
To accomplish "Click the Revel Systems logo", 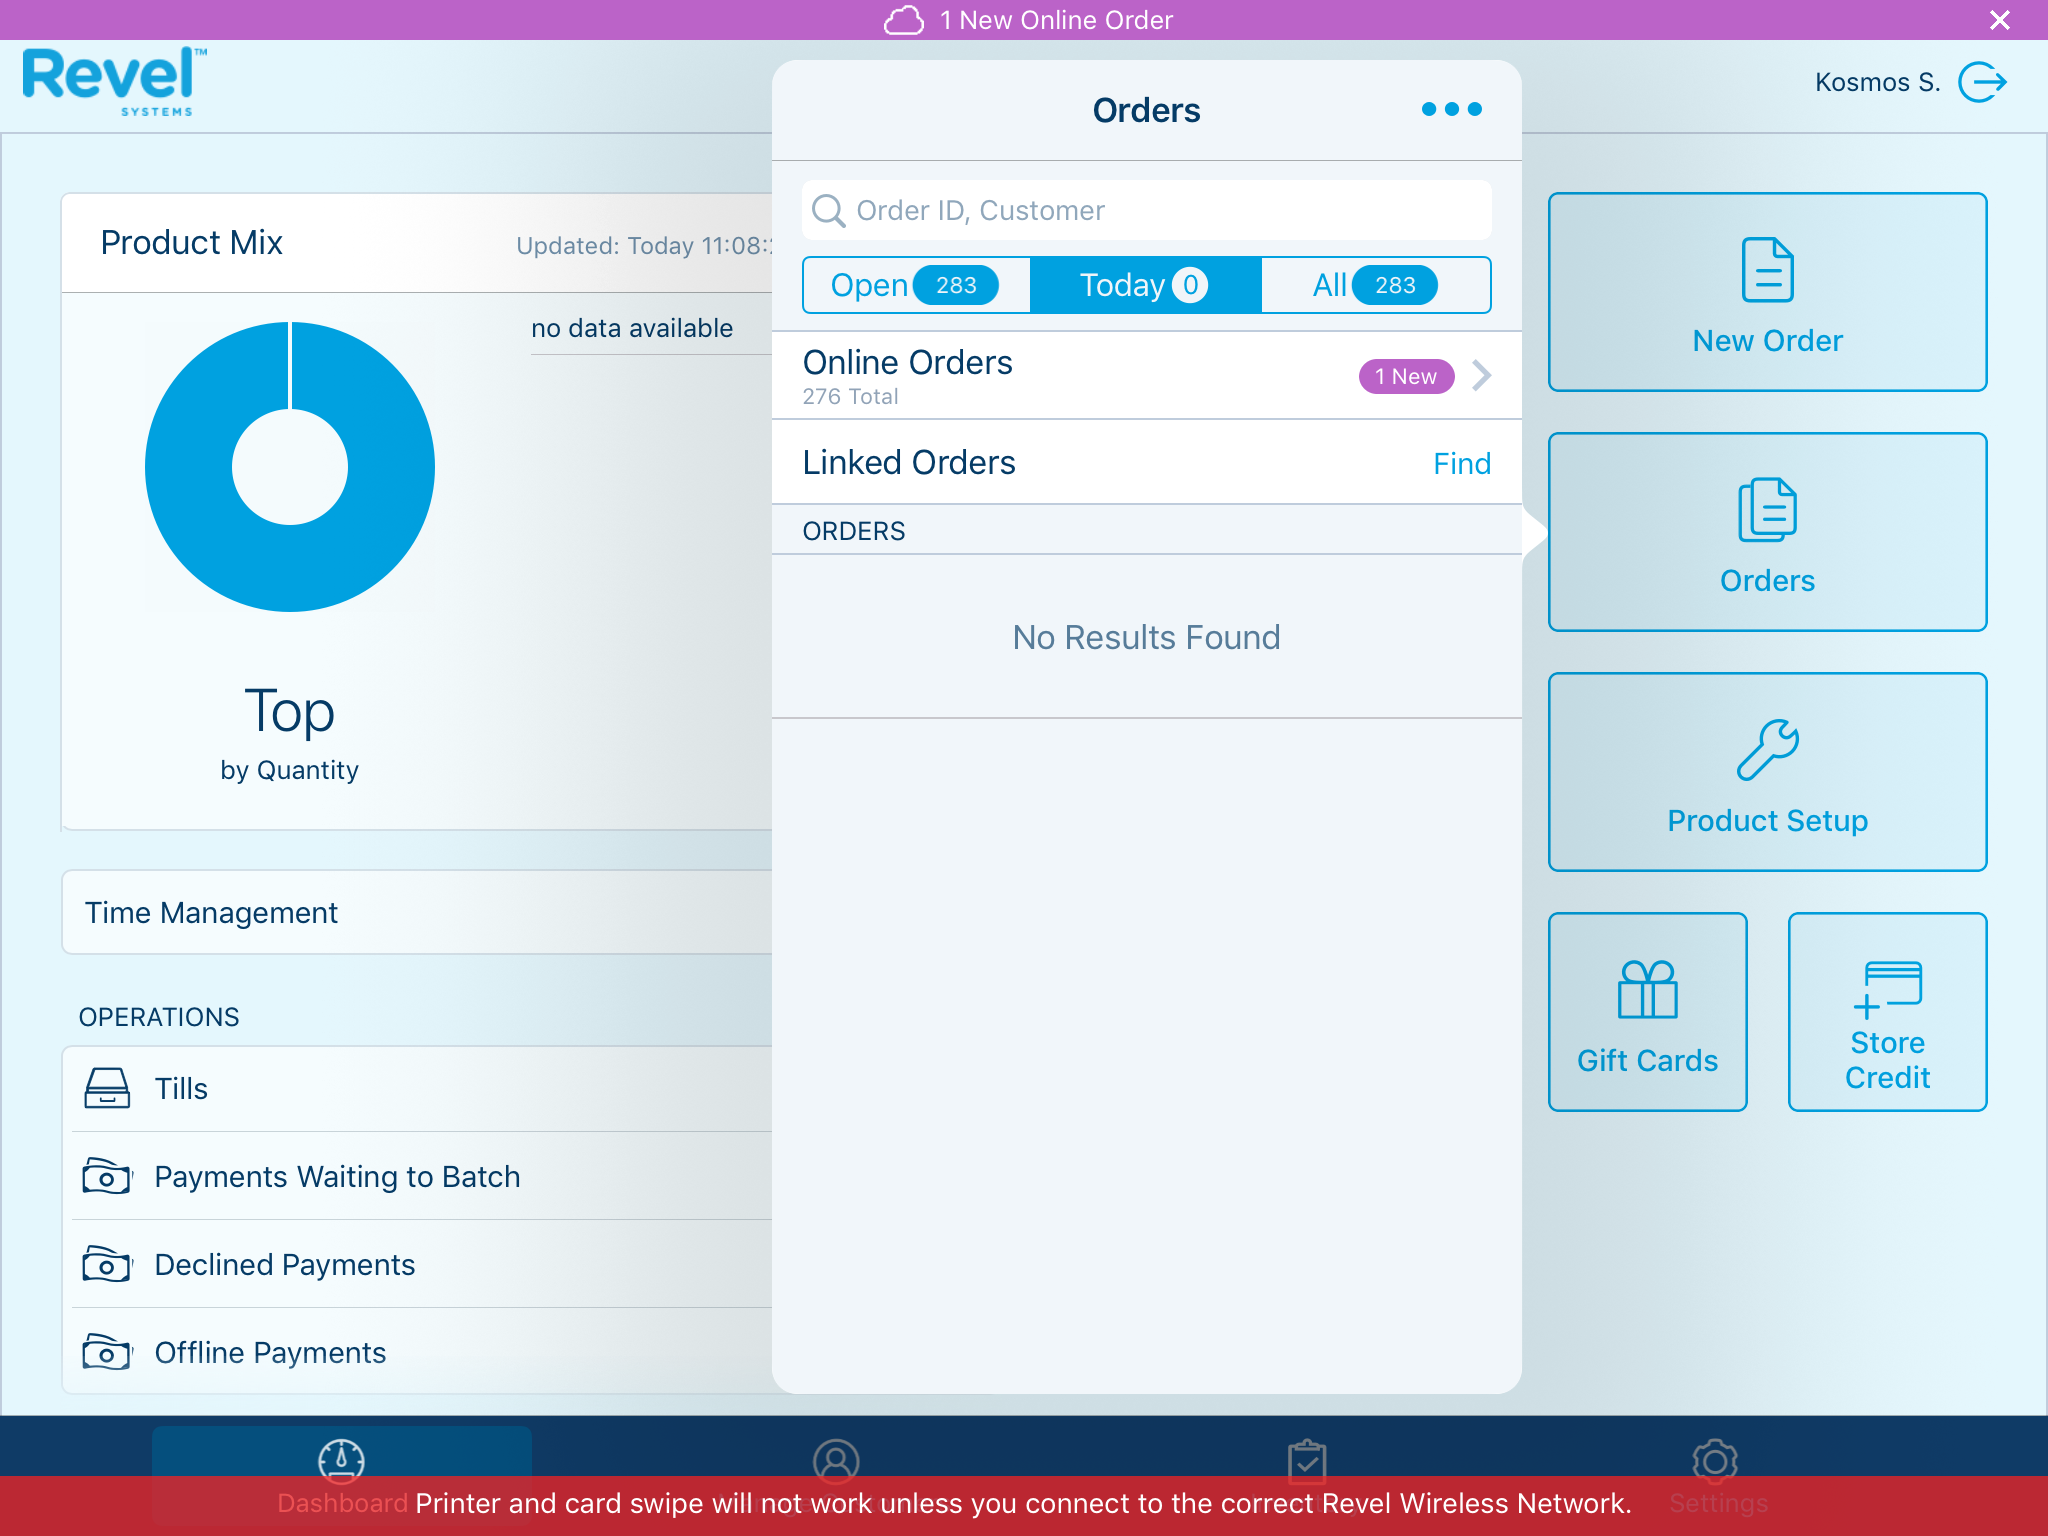I will coord(114,82).
